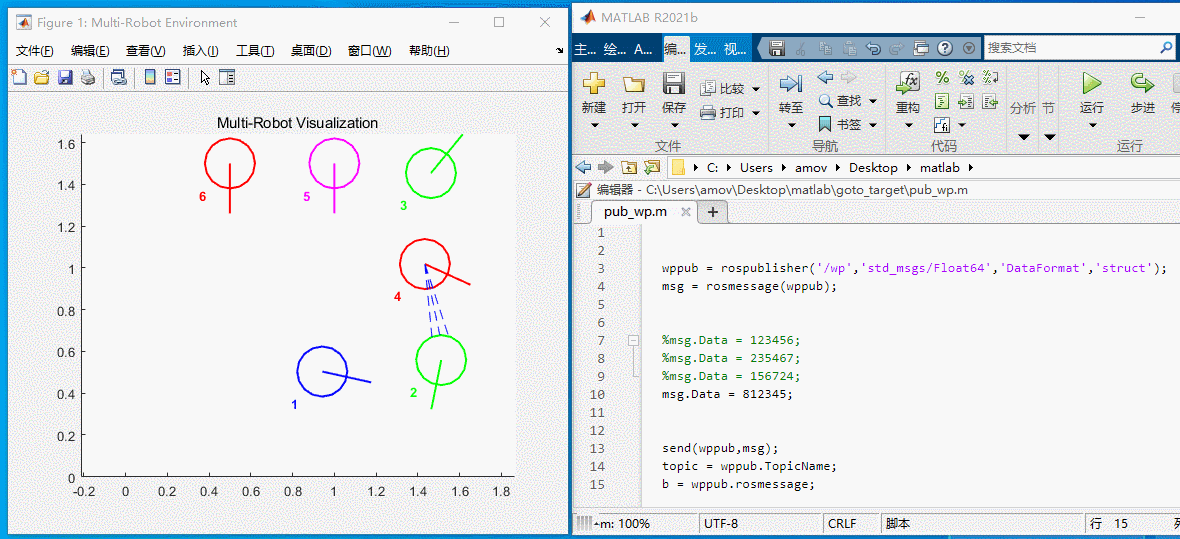The image size is (1180, 539).
Task: Click quick access Save icon in MATLAB
Action: click(778, 48)
